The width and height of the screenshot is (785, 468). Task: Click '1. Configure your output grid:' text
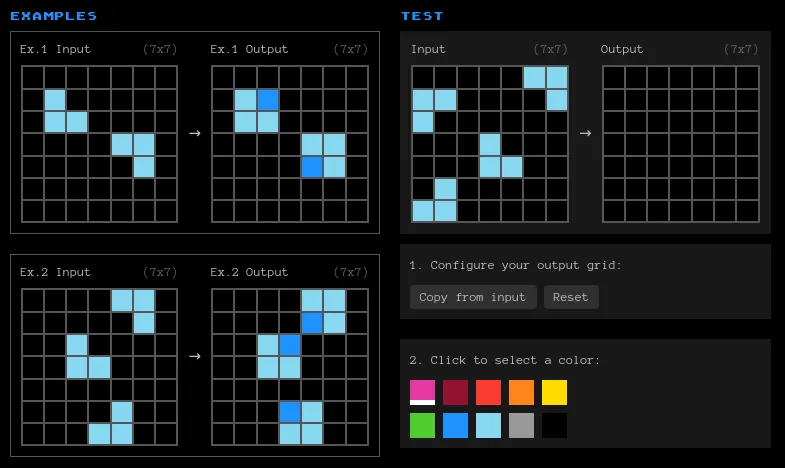[x=515, y=265]
